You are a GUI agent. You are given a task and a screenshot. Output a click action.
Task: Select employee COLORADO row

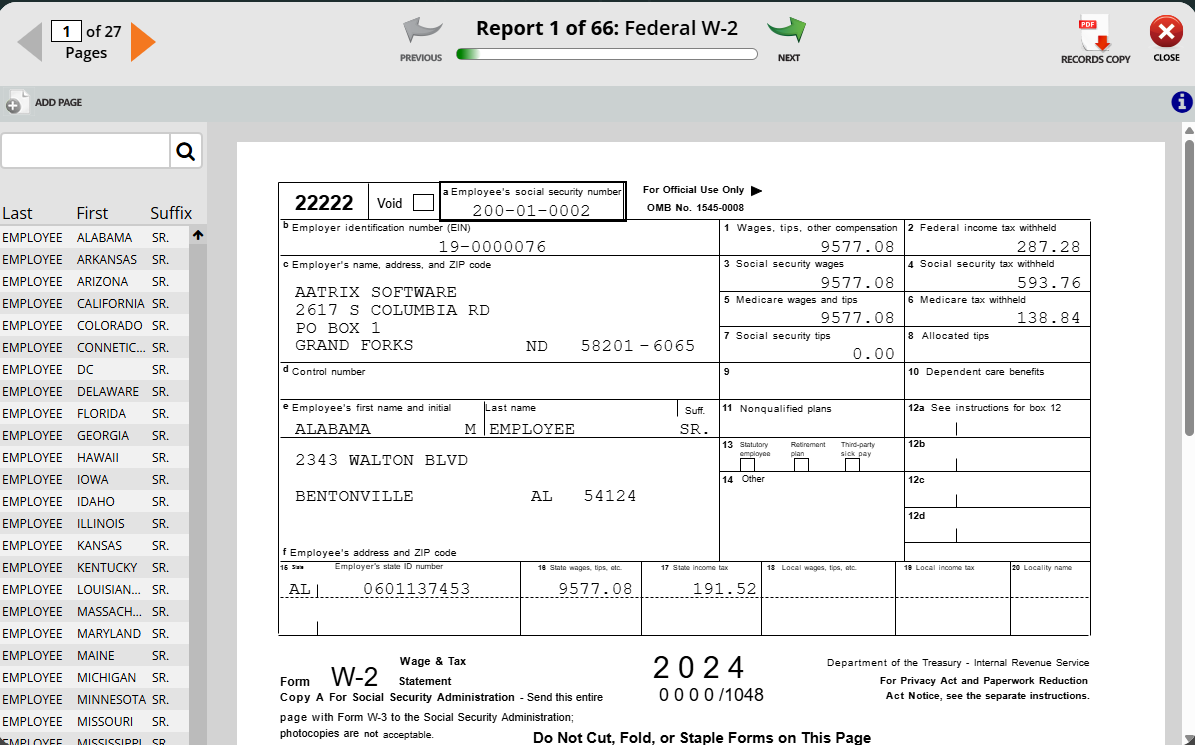(95, 326)
